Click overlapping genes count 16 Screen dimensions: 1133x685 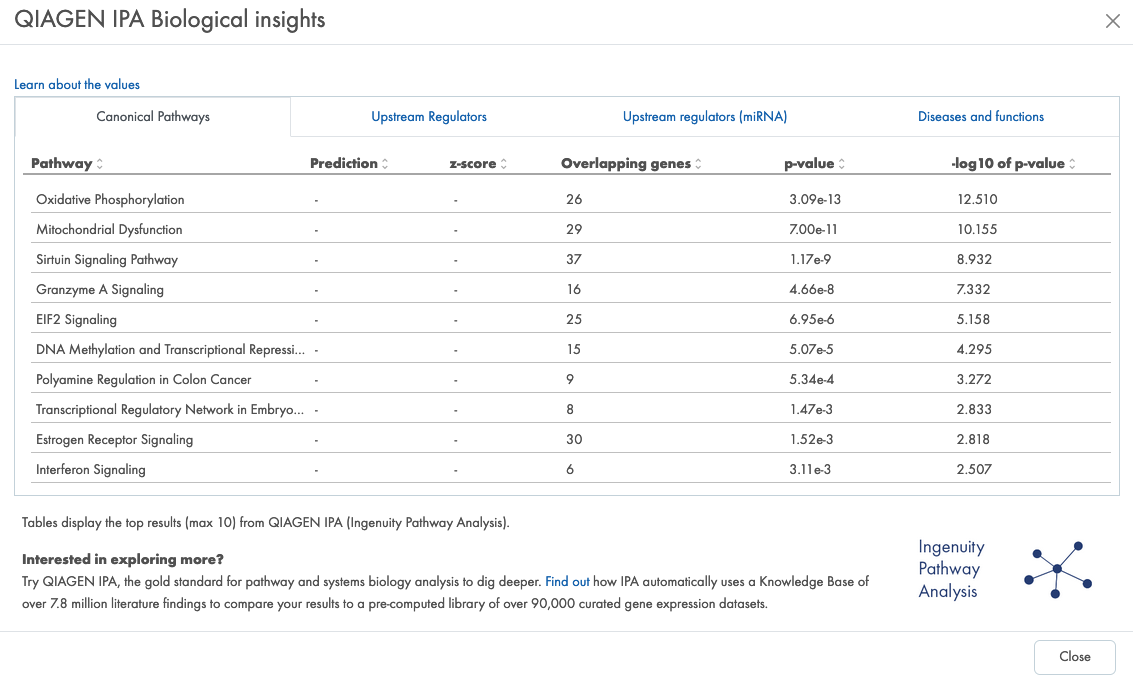pos(574,290)
